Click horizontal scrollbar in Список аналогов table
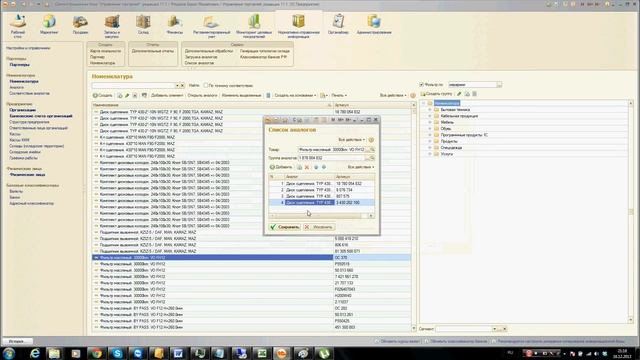This screenshot has height=360, width=640. [x=318, y=216]
